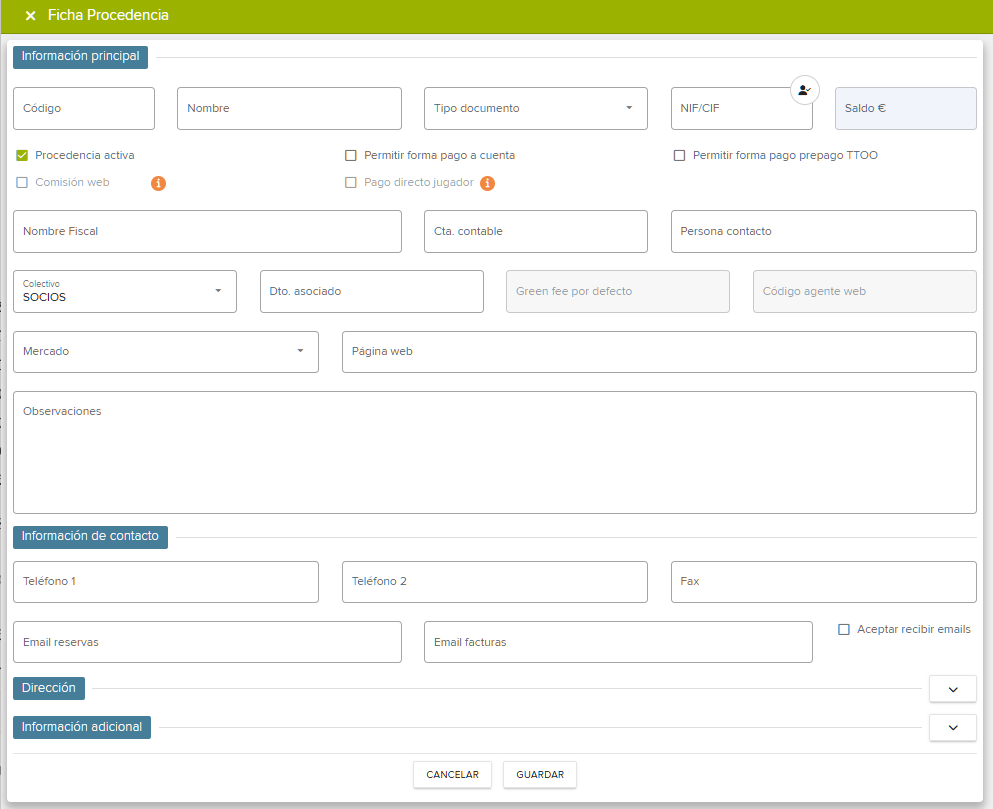Viewport: 993px width, 809px height.
Task: Open the Tipo documento dropdown
Action: (536, 108)
